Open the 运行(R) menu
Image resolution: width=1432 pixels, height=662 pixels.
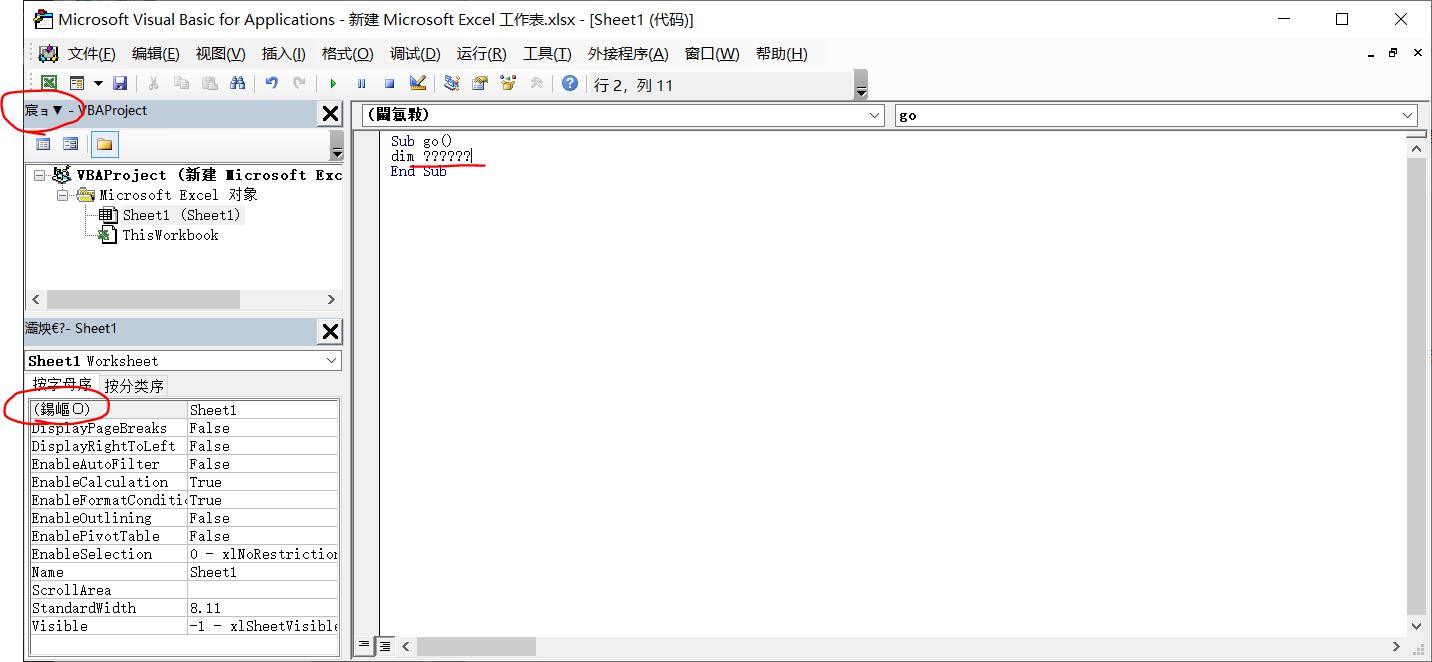[x=481, y=54]
